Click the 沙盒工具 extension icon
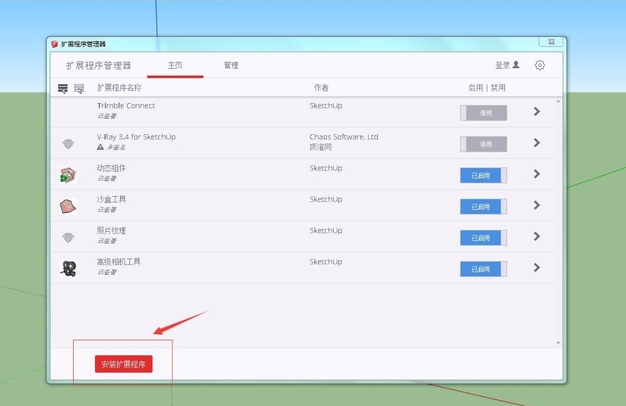 68,206
